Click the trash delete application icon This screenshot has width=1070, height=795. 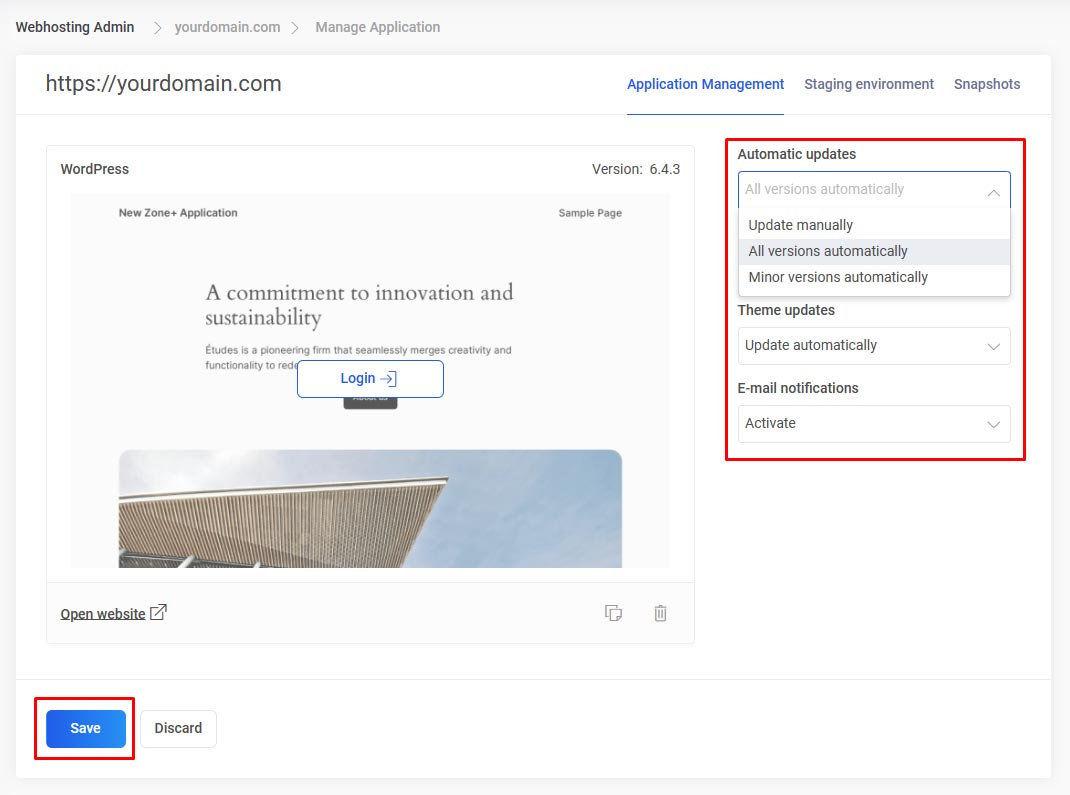tap(660, 613)
